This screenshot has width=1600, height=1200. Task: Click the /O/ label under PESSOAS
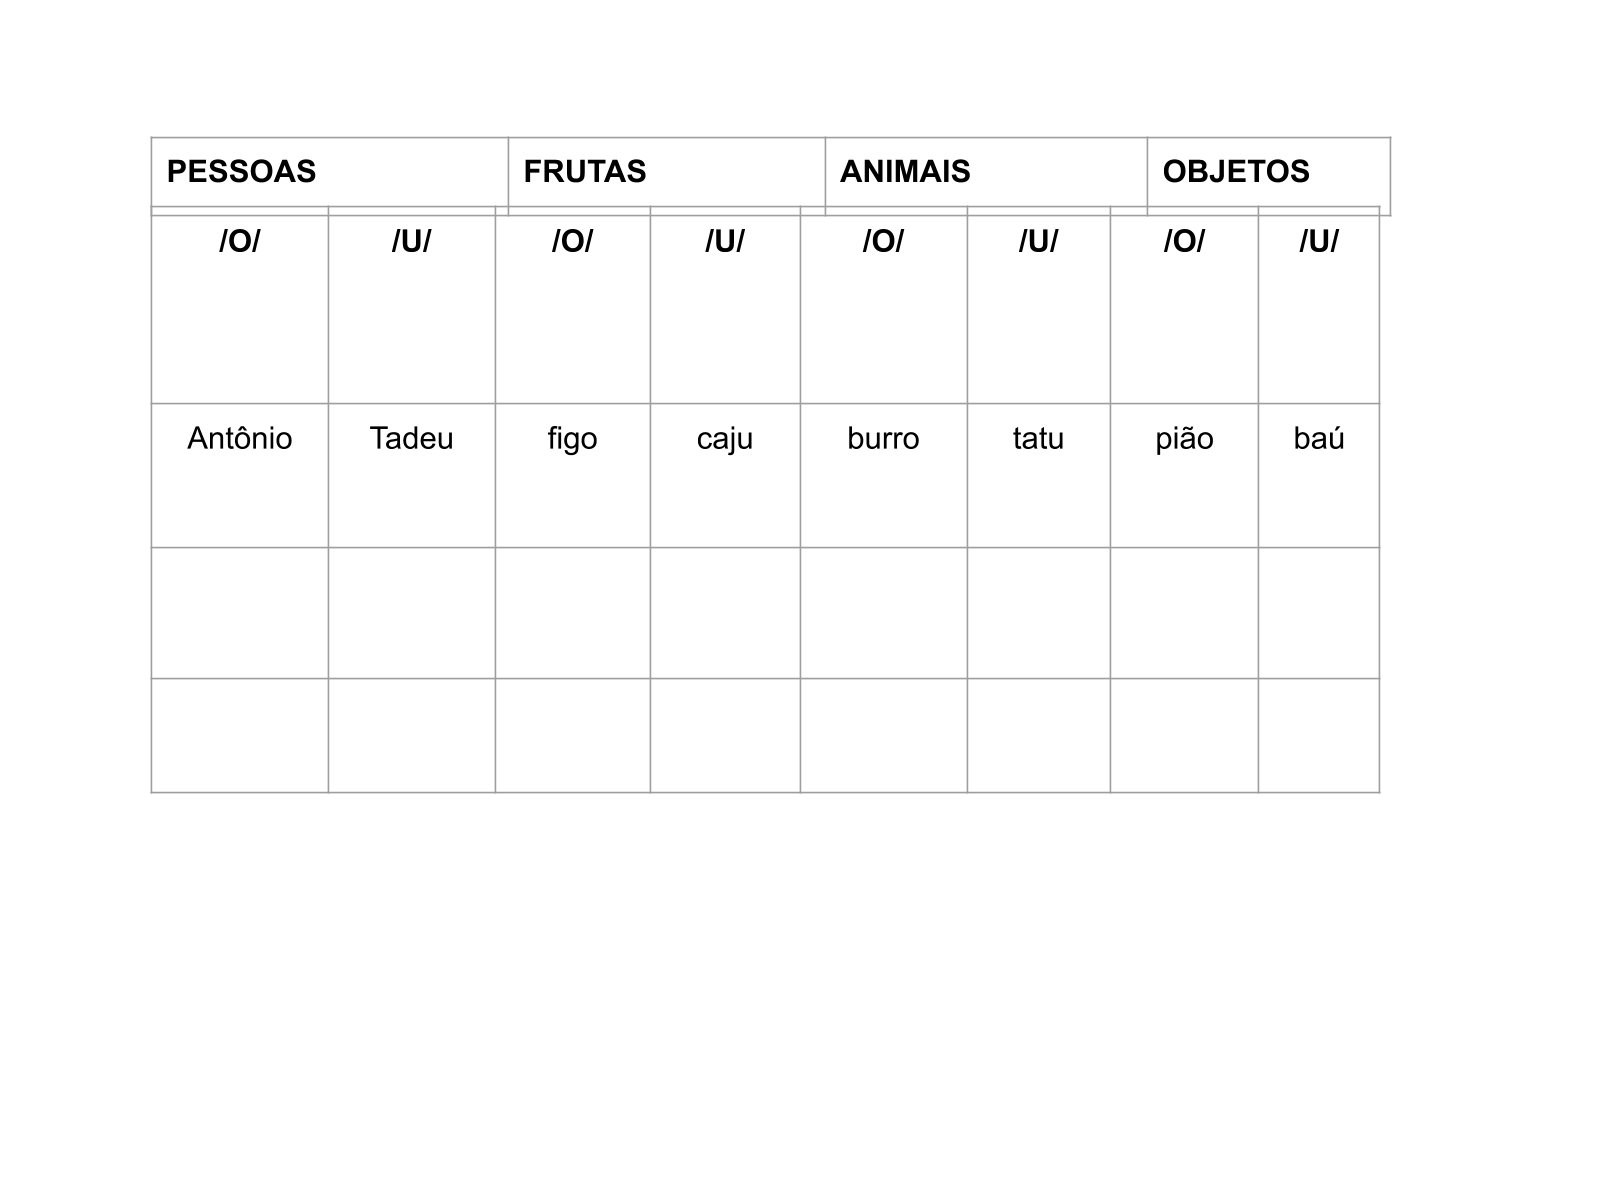[240, 241]
